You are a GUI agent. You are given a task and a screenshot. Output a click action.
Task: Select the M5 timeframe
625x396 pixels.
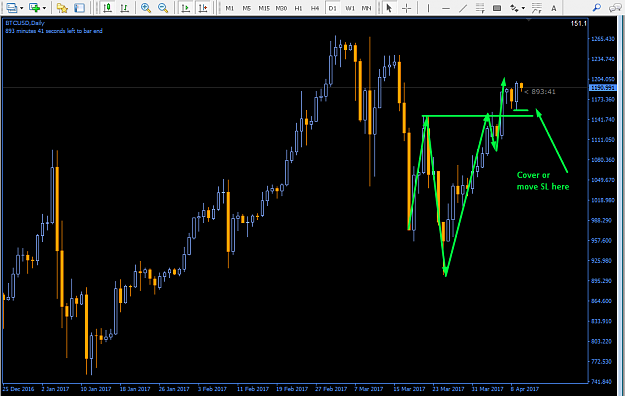pyautogui.click(x=247, y=8)
